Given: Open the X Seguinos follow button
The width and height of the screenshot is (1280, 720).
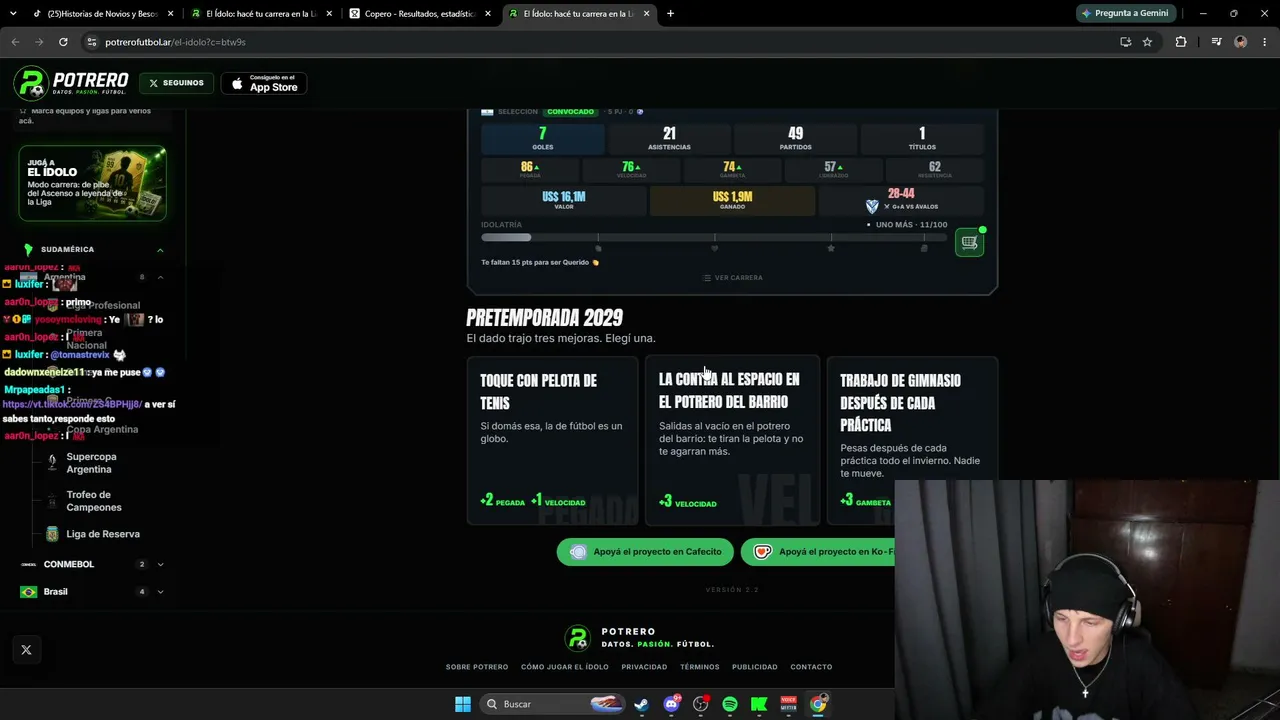Looking at the screenshot, I should click(176, 83).
